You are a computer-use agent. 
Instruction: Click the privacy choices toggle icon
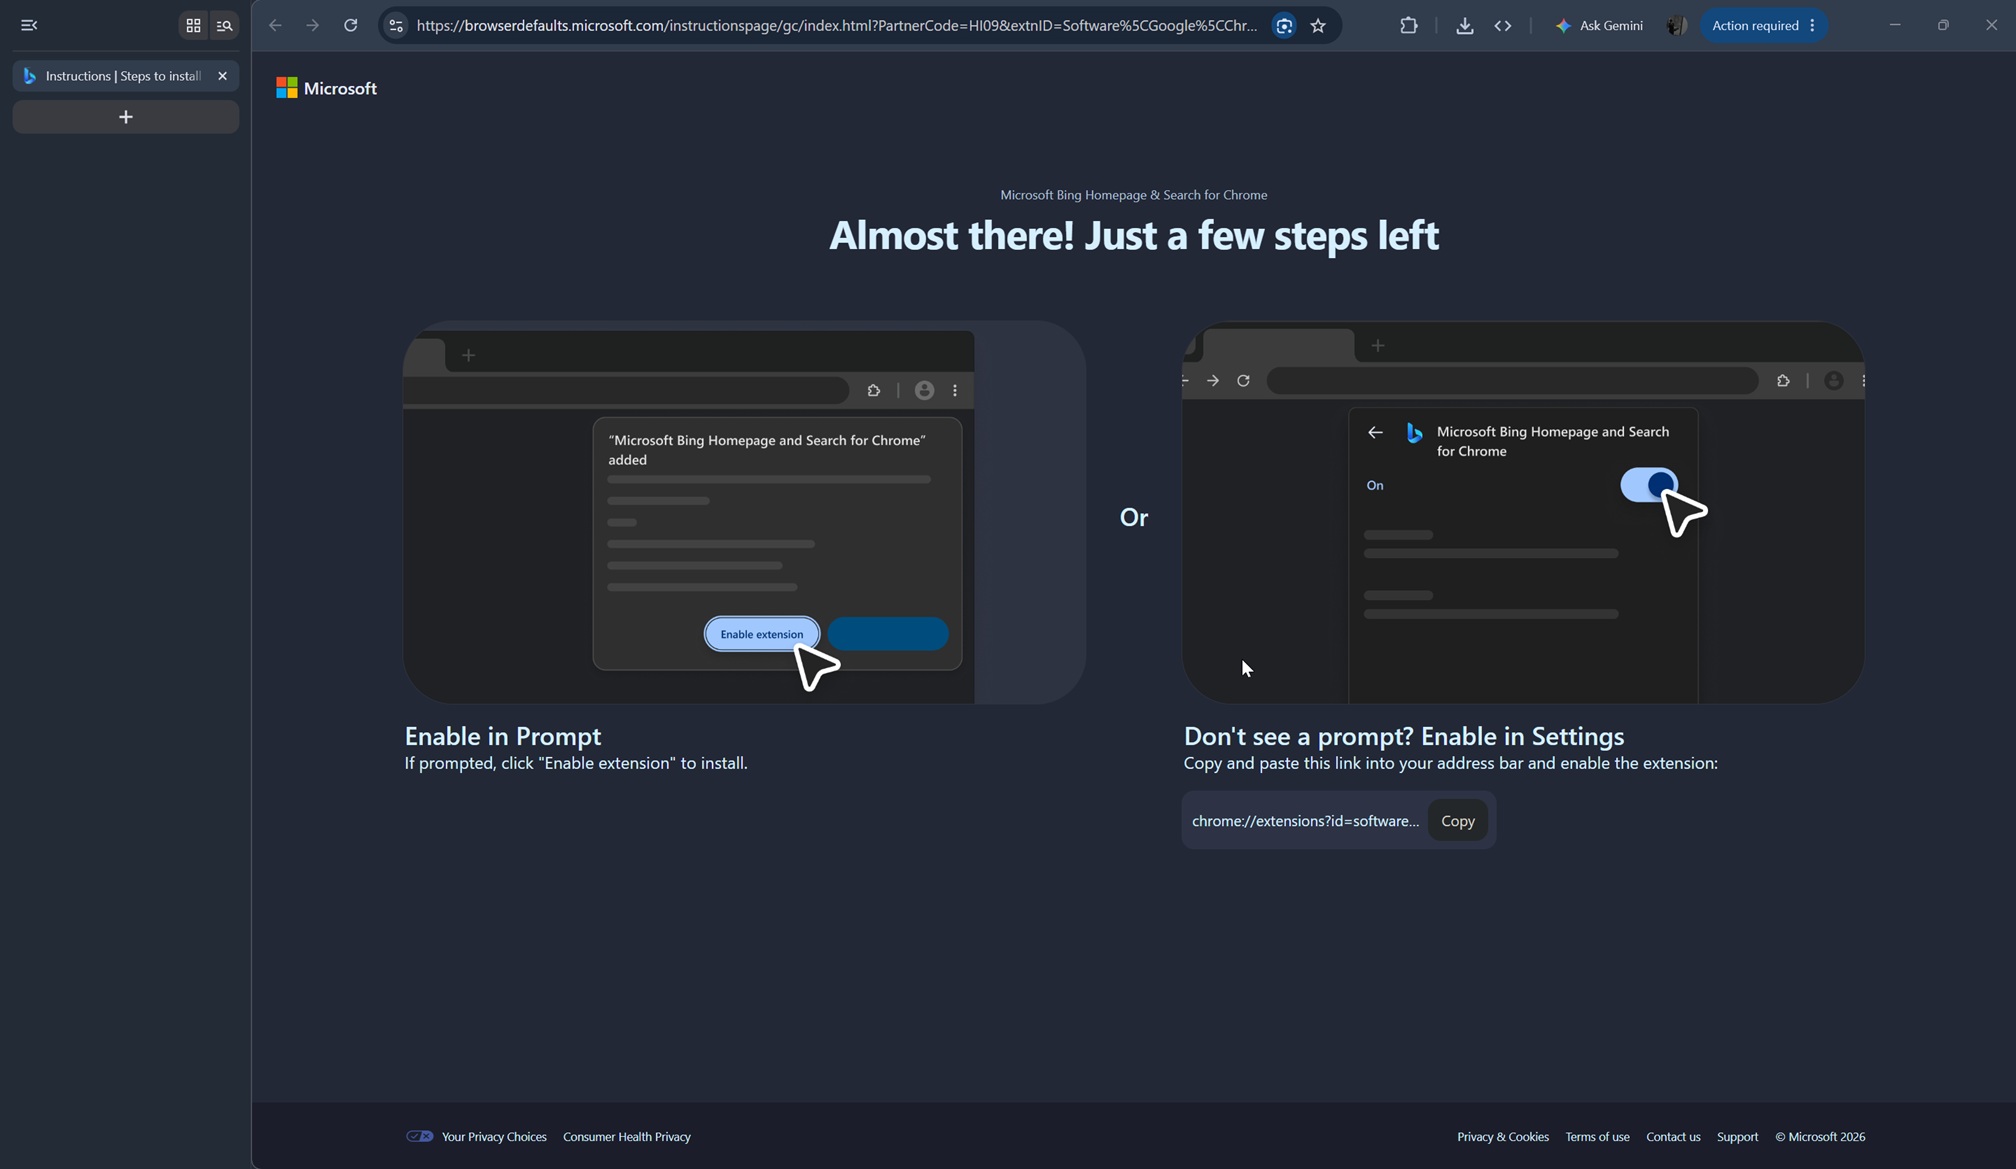(419, 1137)
